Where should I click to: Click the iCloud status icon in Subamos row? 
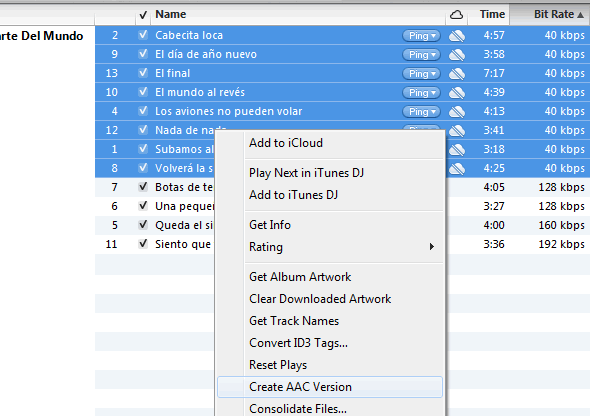tap(457, 150)
